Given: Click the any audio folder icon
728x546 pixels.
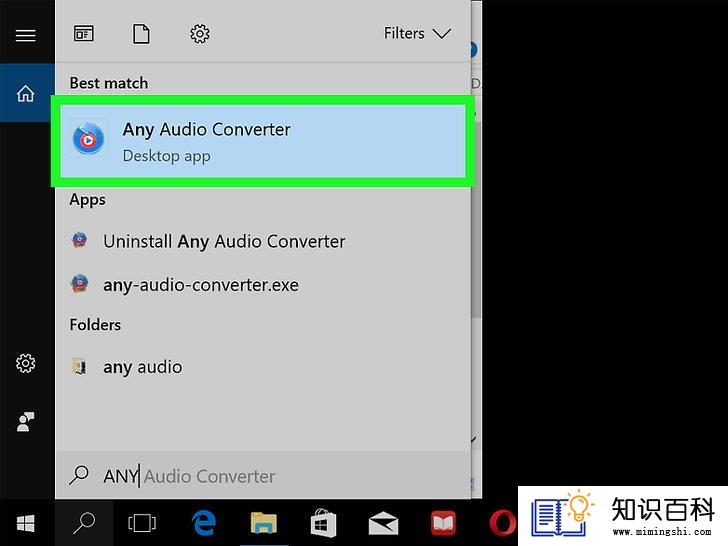Looking at the screenshot, I should [79, 366].
